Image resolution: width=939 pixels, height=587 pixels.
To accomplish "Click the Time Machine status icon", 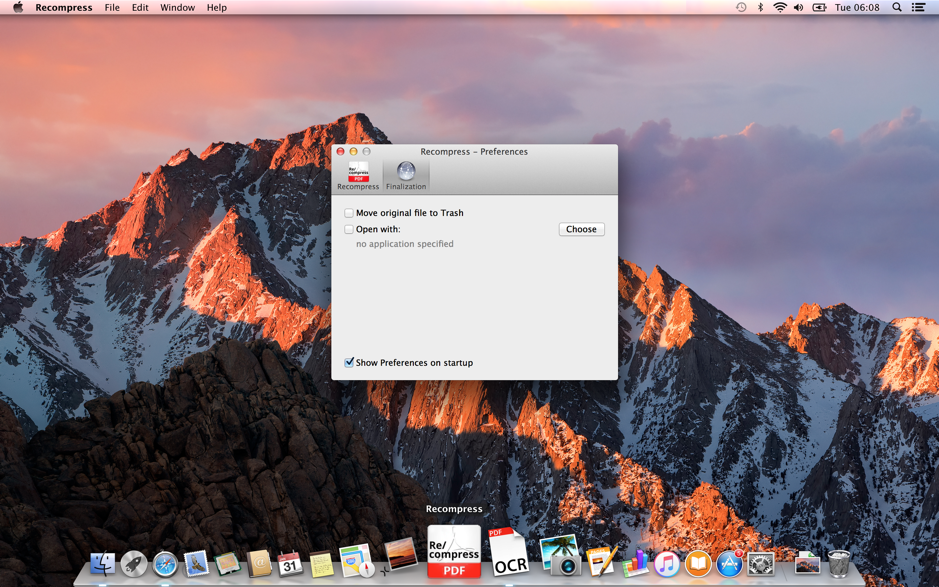I will pyautogui.click(x=741, y=7).
